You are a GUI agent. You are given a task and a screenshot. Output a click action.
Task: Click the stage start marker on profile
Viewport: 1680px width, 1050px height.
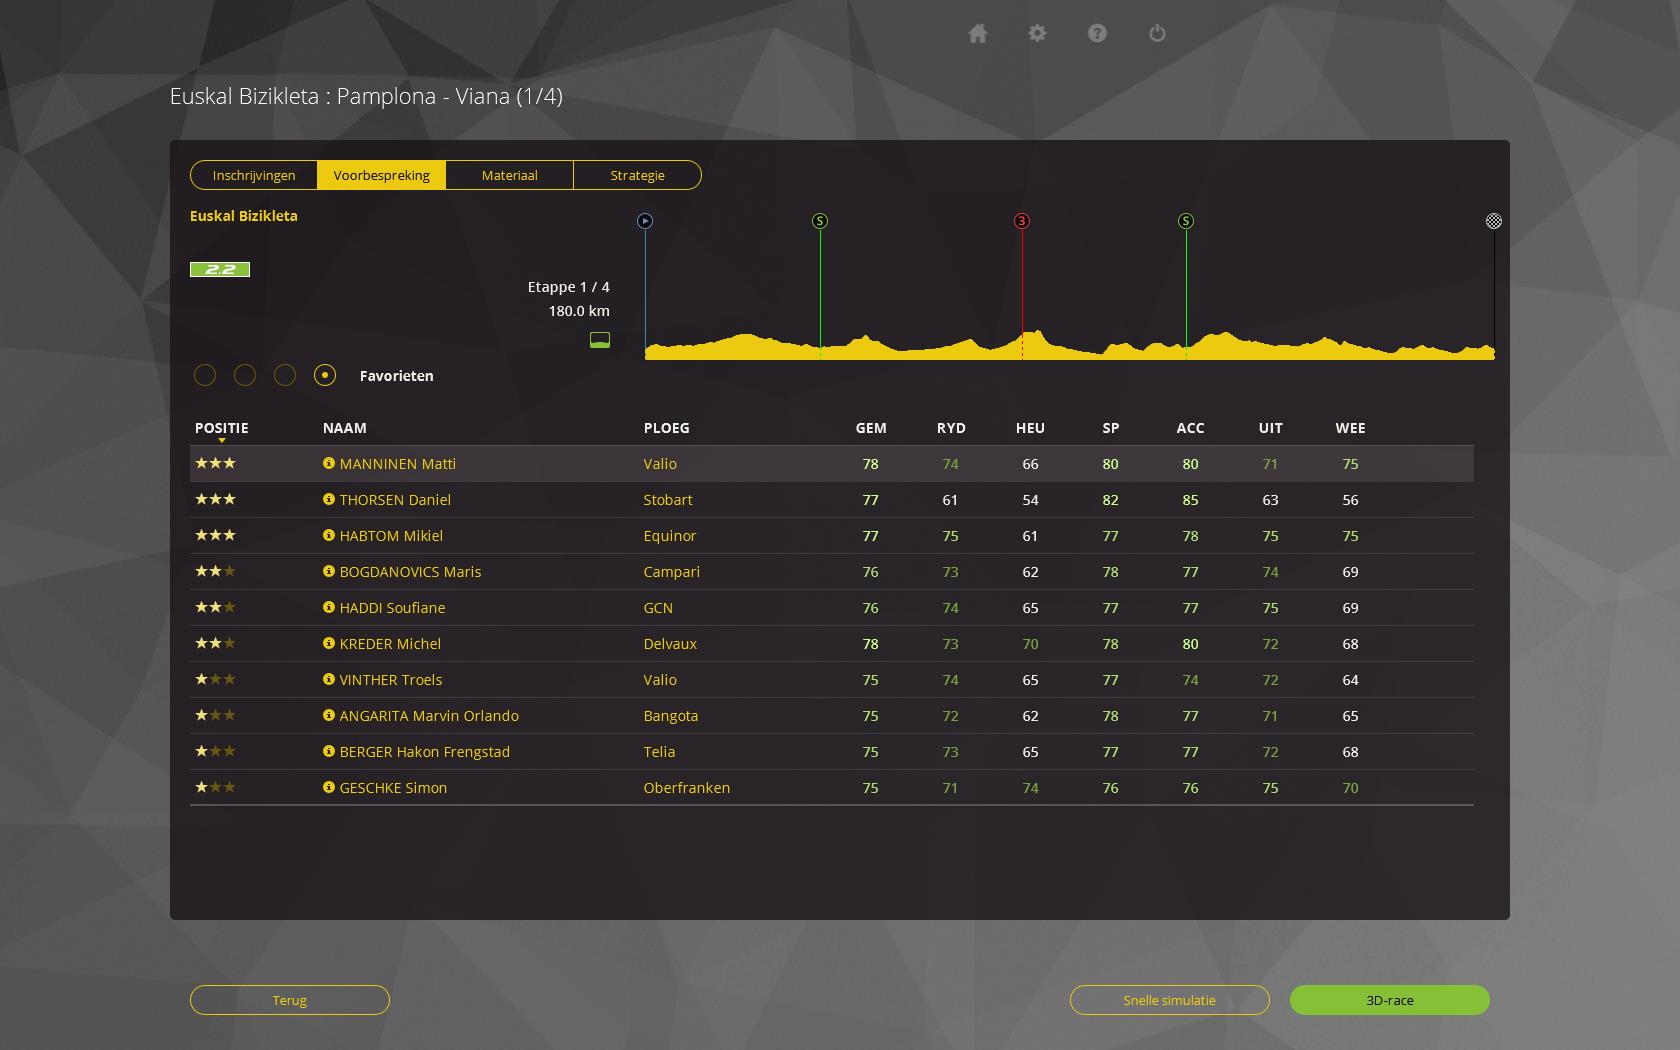click(645, 221)
